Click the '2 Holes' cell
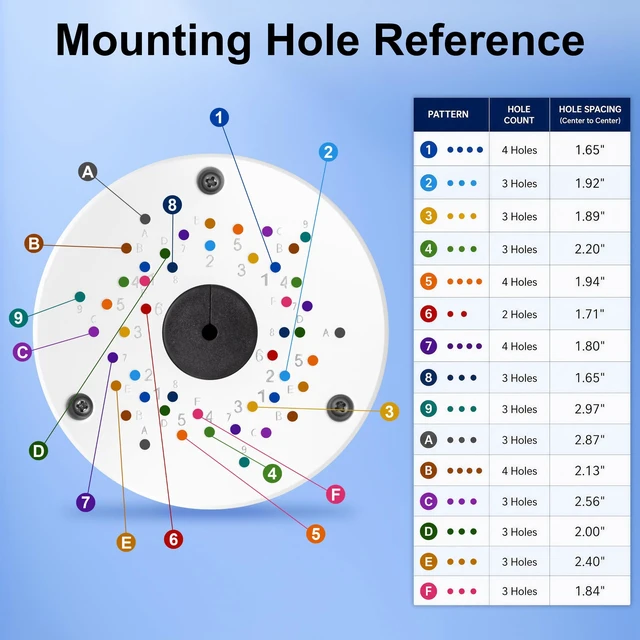 click(519, 314)
